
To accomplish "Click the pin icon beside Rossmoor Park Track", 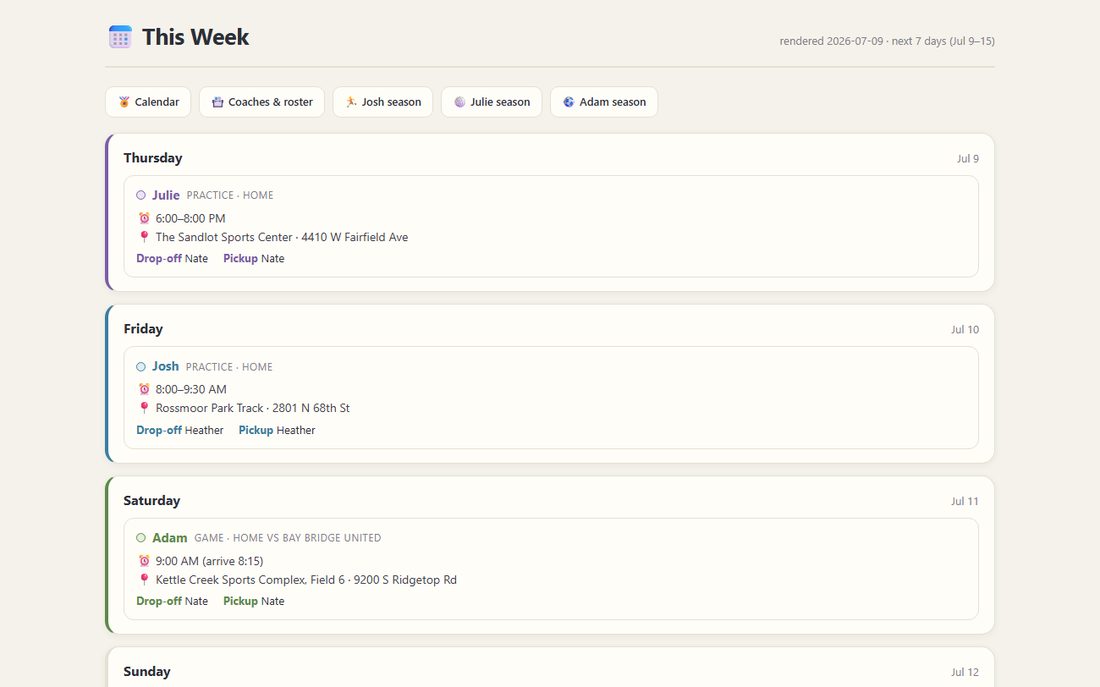I will point(144,408).
